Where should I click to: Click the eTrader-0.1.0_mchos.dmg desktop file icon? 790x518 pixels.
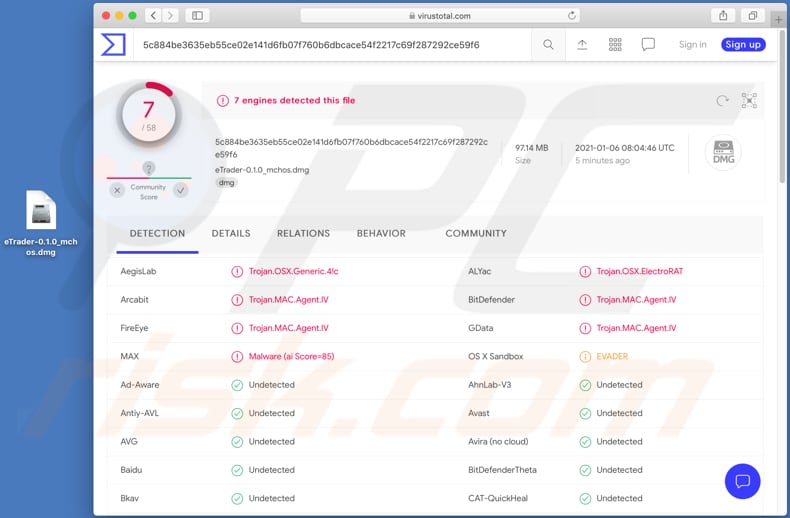click(x=41, y=210)
